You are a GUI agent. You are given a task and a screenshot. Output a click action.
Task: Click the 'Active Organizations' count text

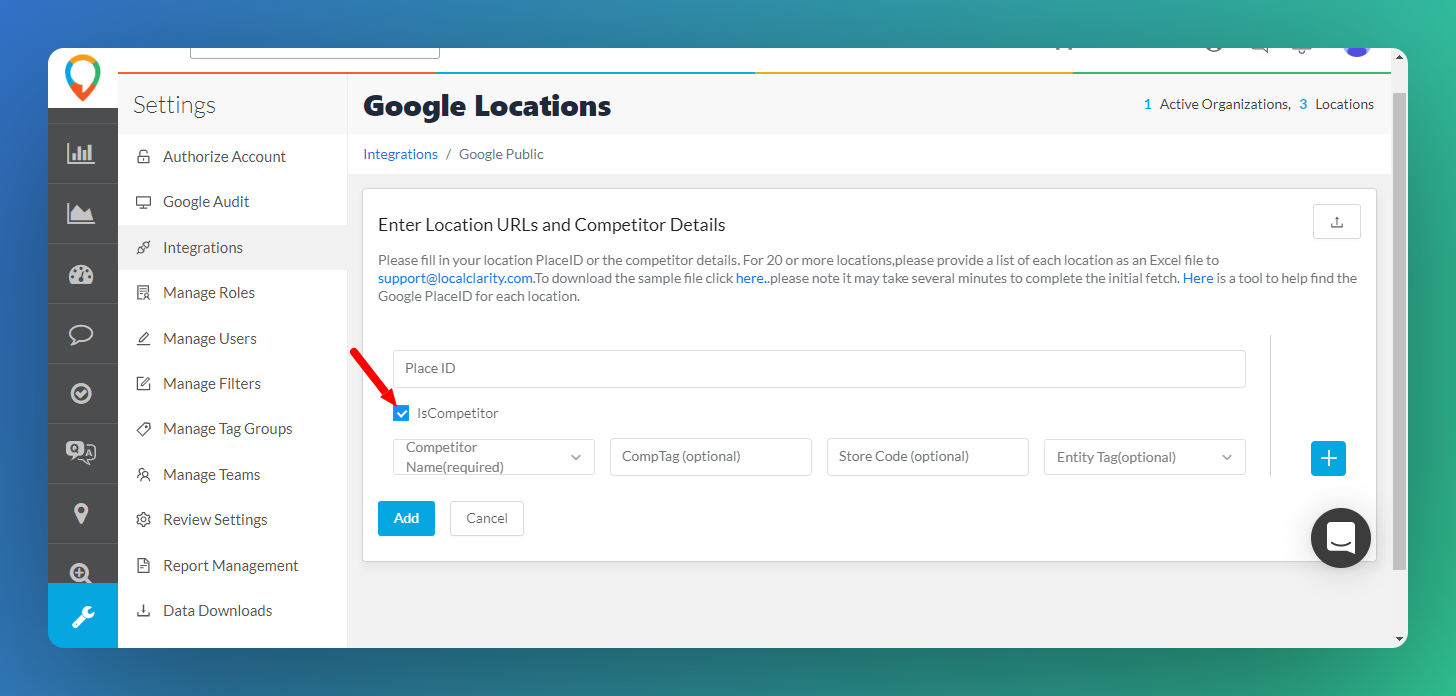pyautogui.click(x=1217, y=104)
